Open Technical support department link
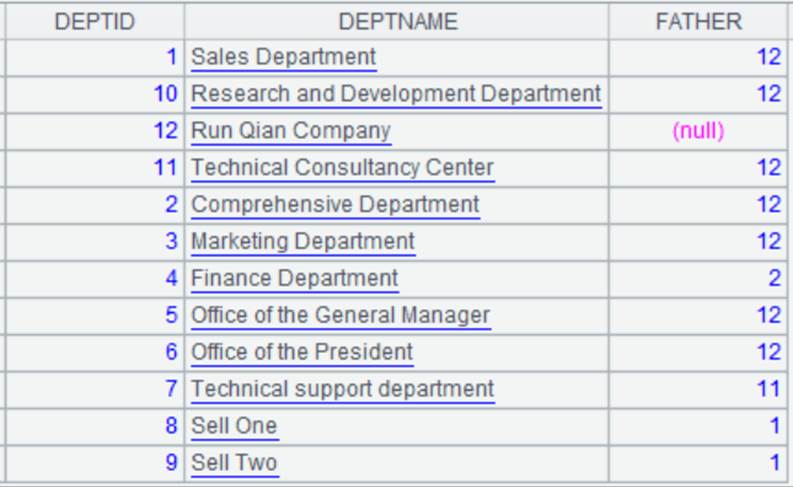 [x=342, y=389]
